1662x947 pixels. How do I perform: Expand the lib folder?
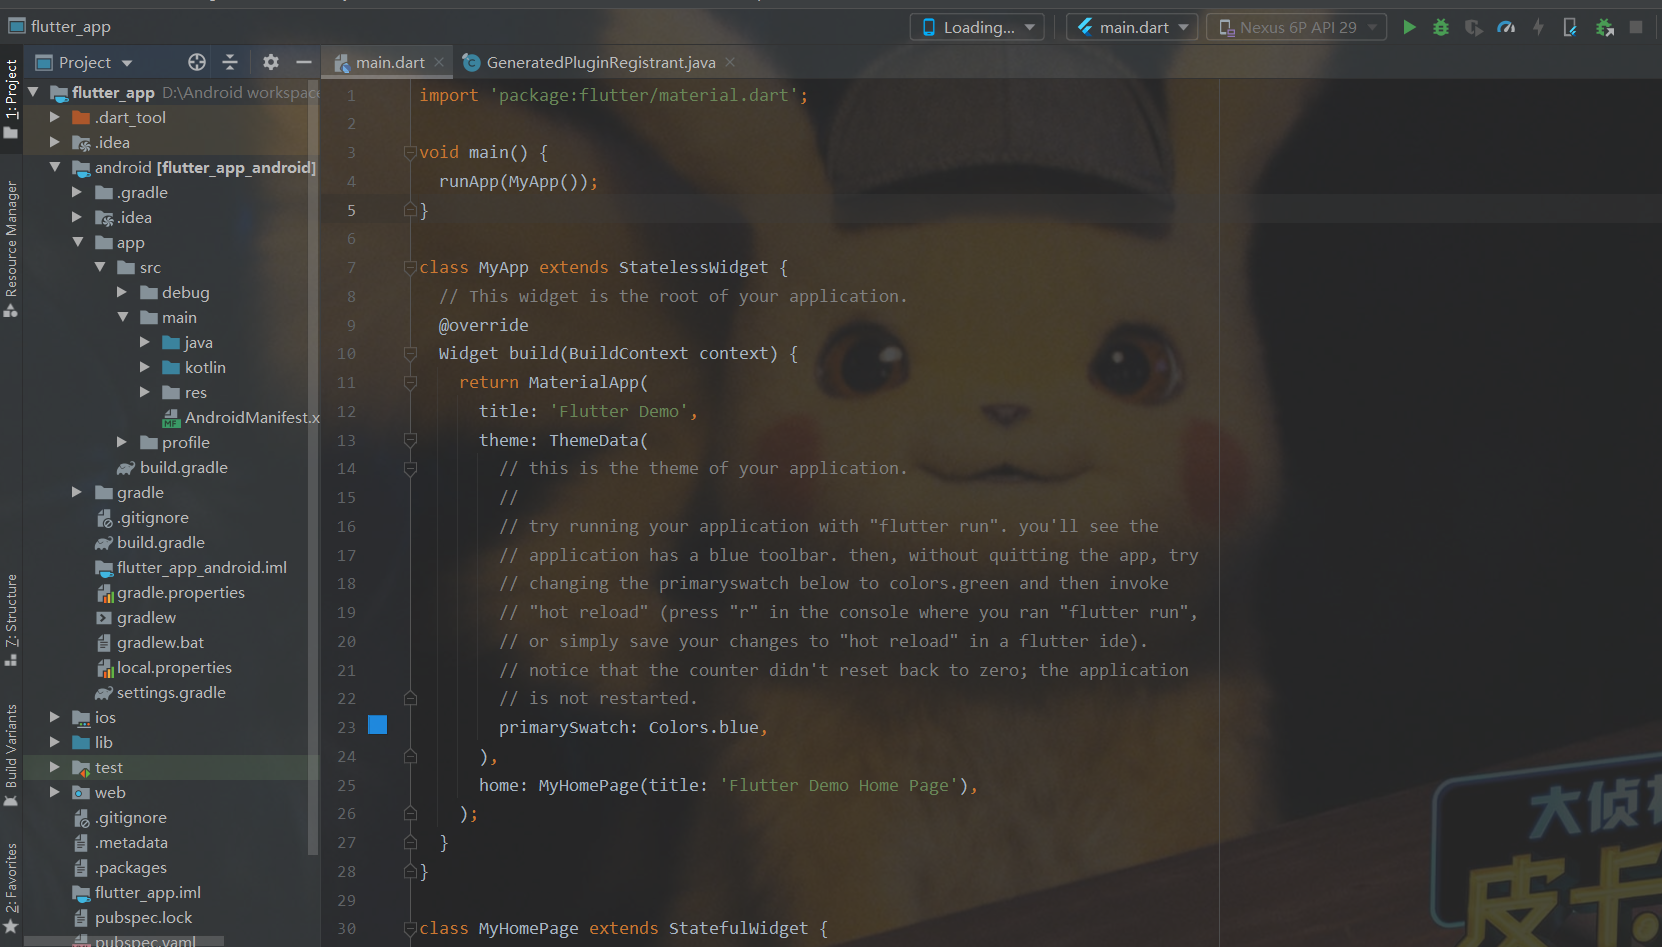(56, 742)
